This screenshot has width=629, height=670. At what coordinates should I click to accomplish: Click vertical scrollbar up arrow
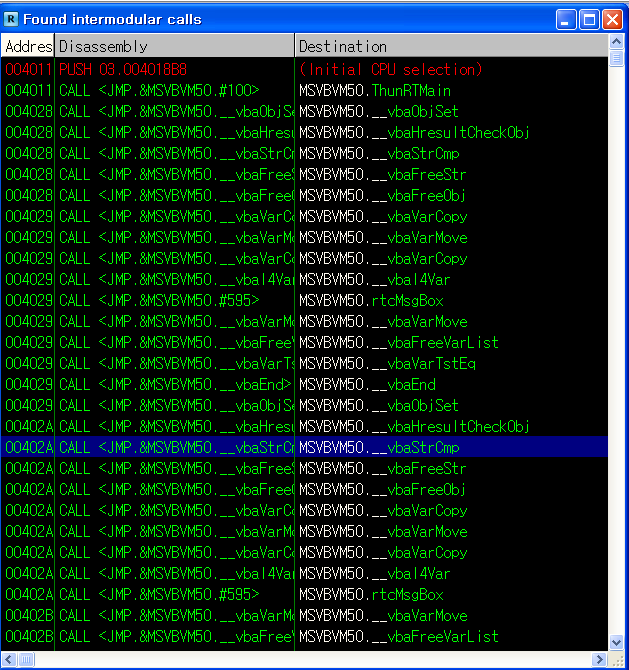[x=616, y=41]
